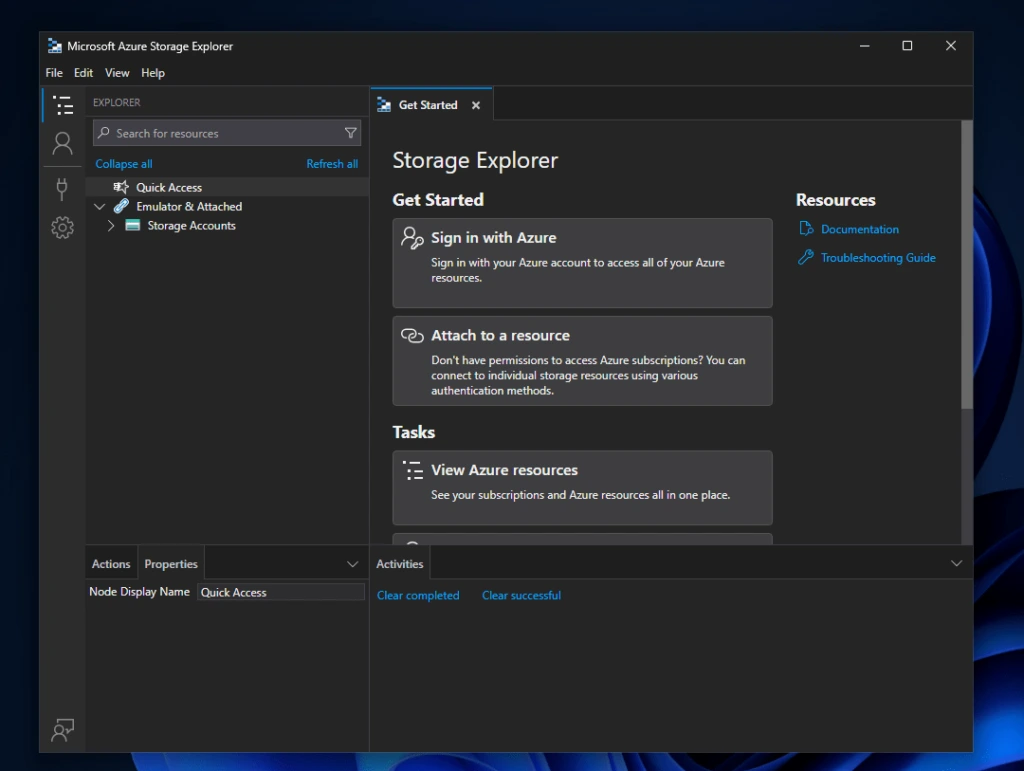Click Clear completed
The width and height of the screenshot is (1024, 771).
418,595
